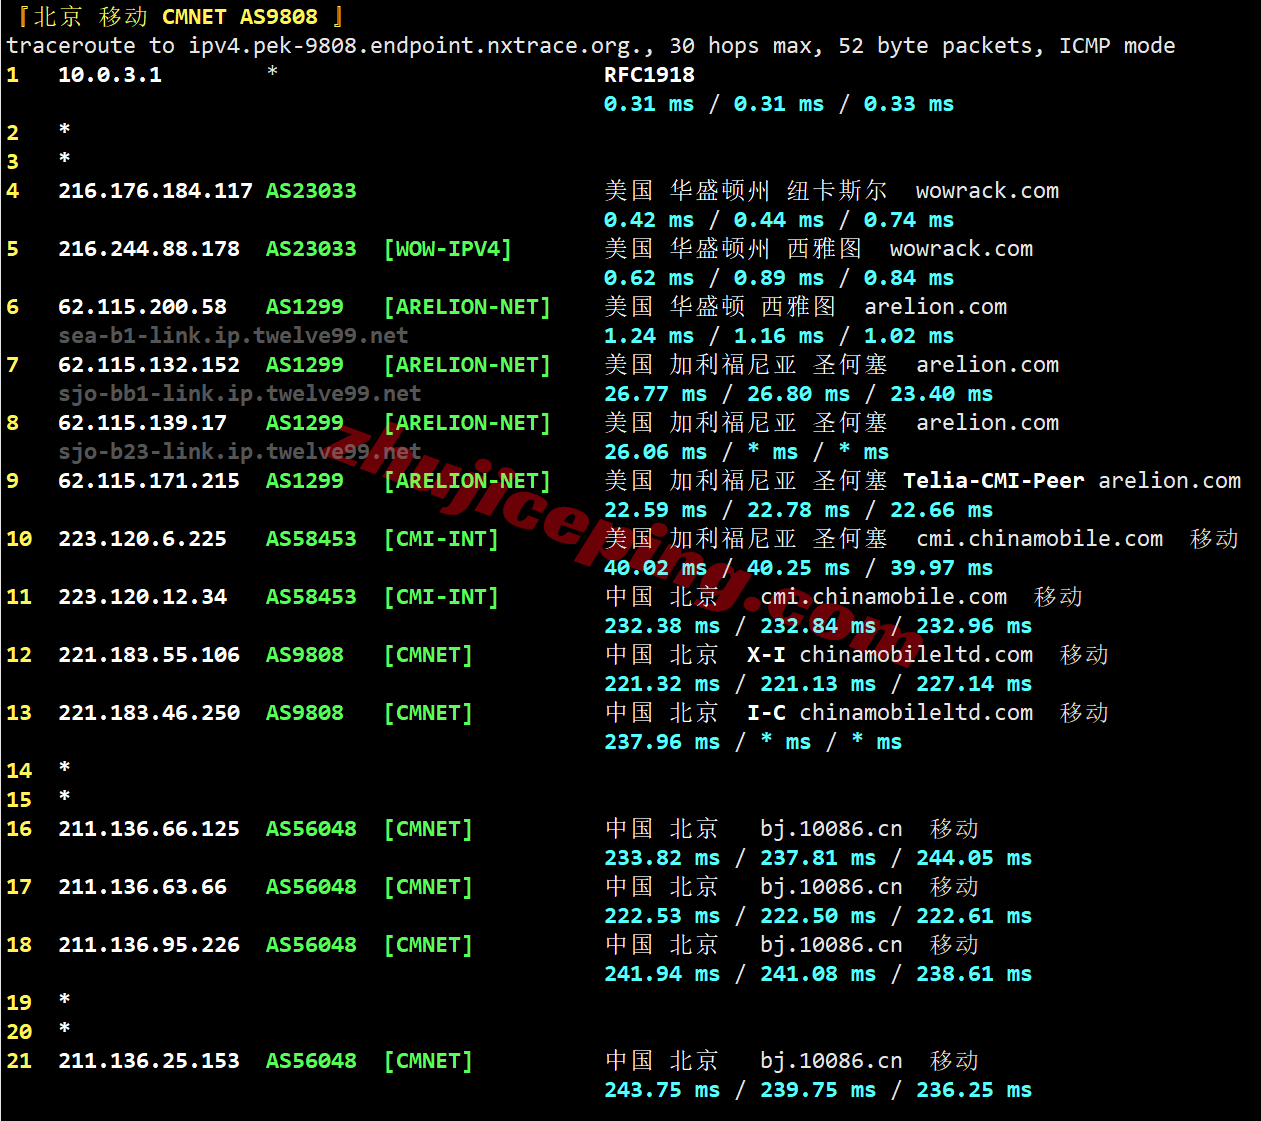Click the [WOW-IPV4] tag
Screen dimensions: 1261x1121
(x=448, y=249)
